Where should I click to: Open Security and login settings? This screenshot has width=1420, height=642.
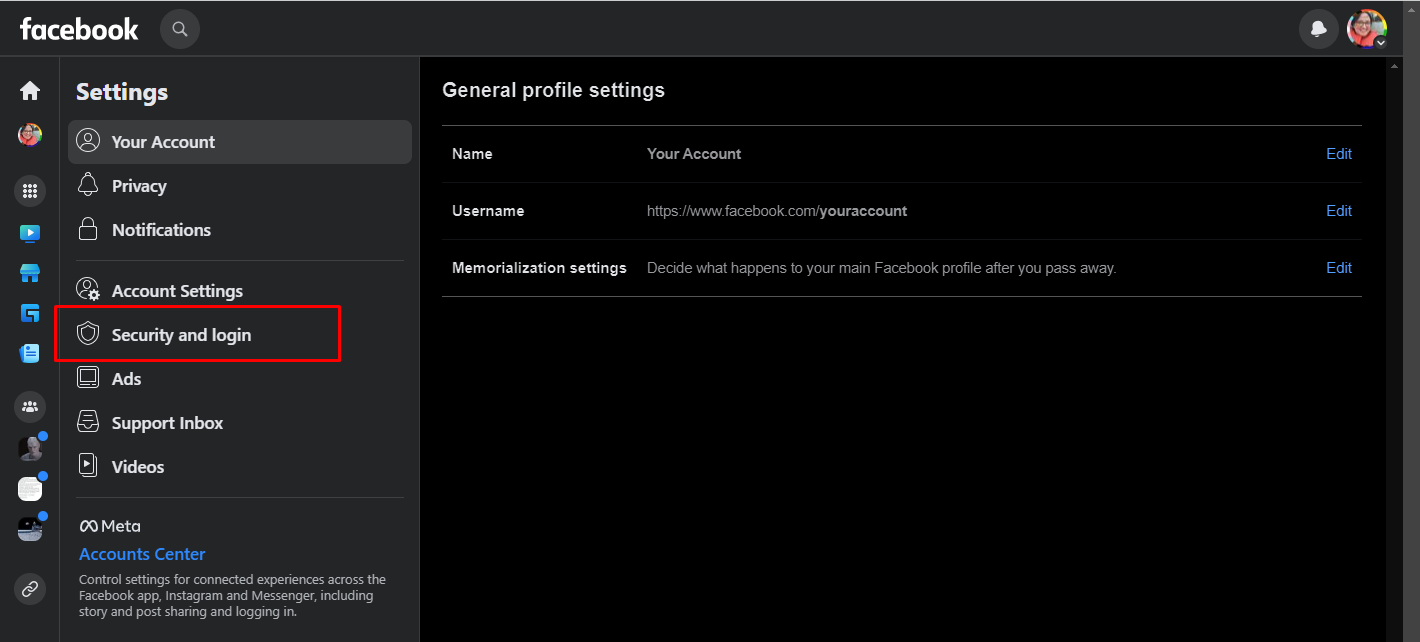pos(181,335)
